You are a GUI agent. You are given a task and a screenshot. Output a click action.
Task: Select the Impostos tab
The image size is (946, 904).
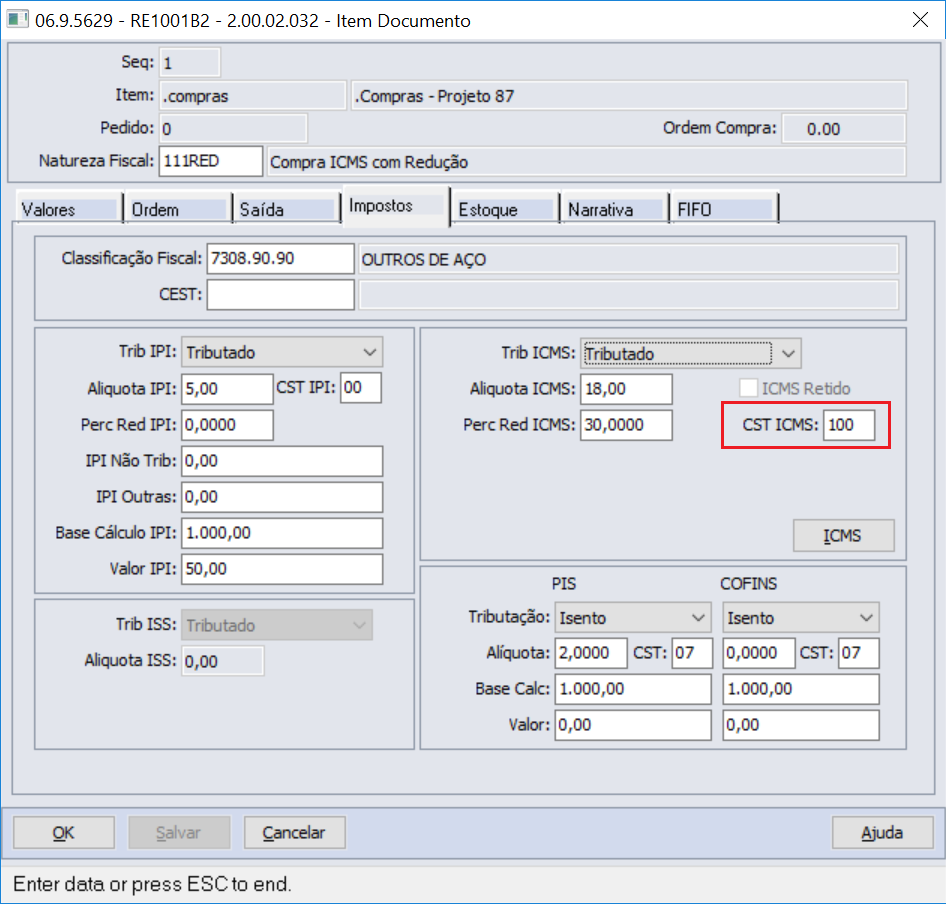pyautogui.click(x=396, y=206)
